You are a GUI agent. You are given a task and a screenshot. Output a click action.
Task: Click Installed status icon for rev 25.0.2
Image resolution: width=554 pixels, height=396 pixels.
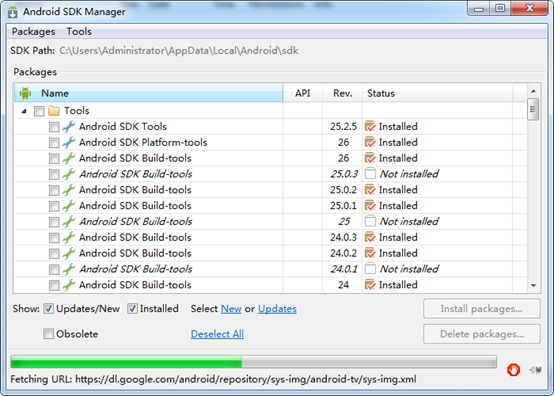[x=370, y=190]
